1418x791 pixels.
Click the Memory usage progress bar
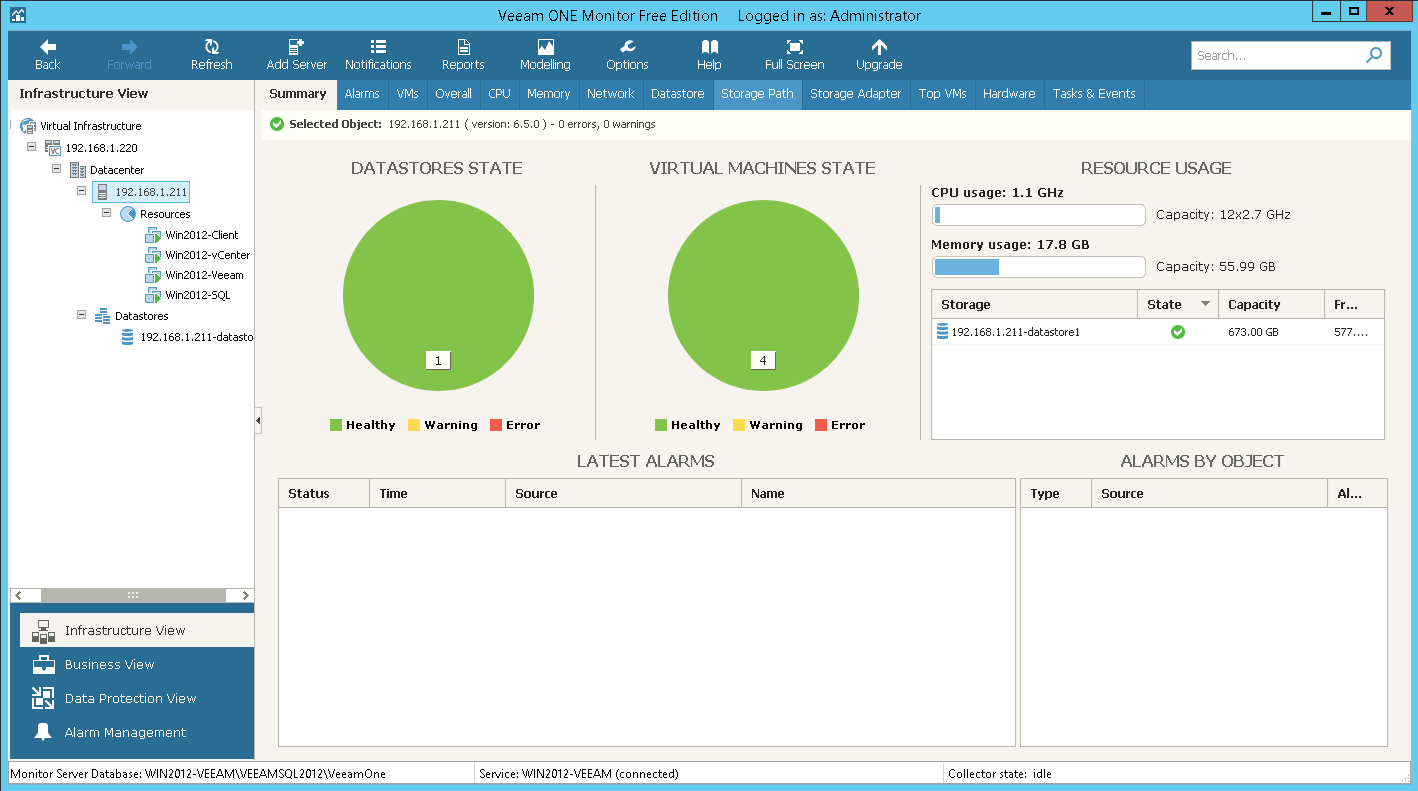click(1038, 267)
